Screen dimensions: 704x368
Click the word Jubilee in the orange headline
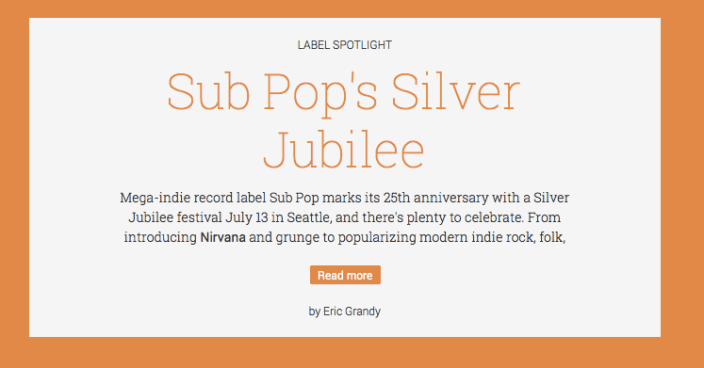click(343, 149)
